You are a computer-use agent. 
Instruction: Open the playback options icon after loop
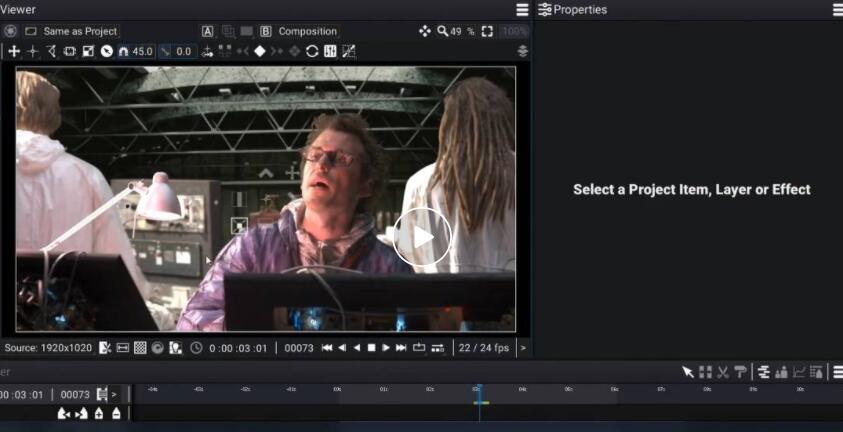tap(438, 348)
